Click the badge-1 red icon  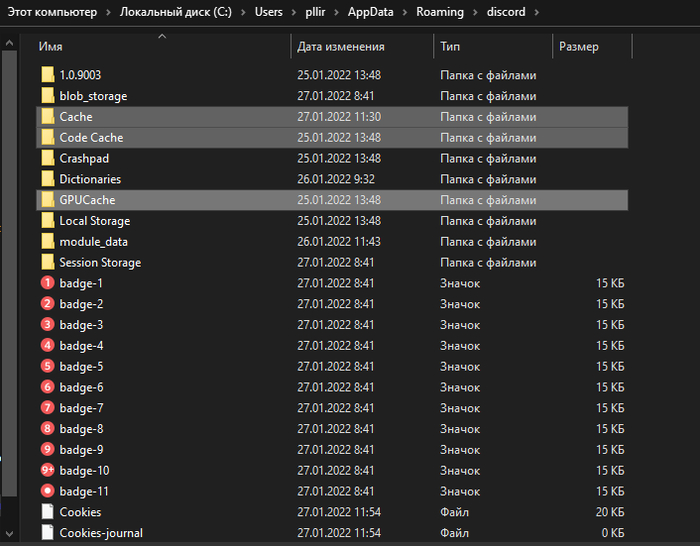[47, 283]
